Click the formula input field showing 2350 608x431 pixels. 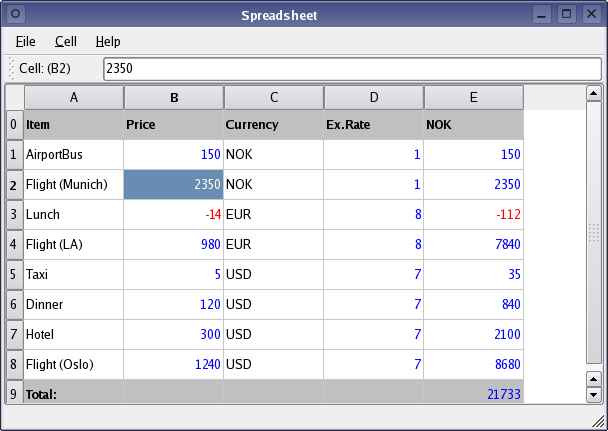click(x=352, y=69)
